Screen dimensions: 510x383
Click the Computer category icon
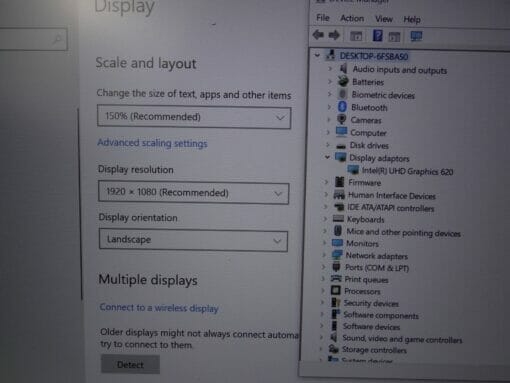[x=341, y=132]
